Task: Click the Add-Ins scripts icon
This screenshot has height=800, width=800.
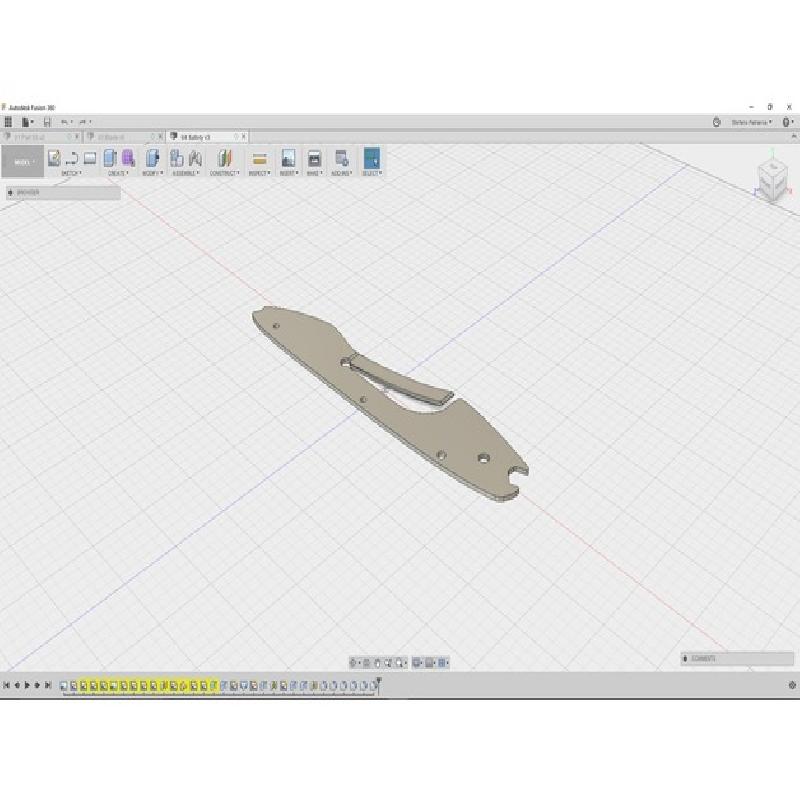Action: pos(341,158)
